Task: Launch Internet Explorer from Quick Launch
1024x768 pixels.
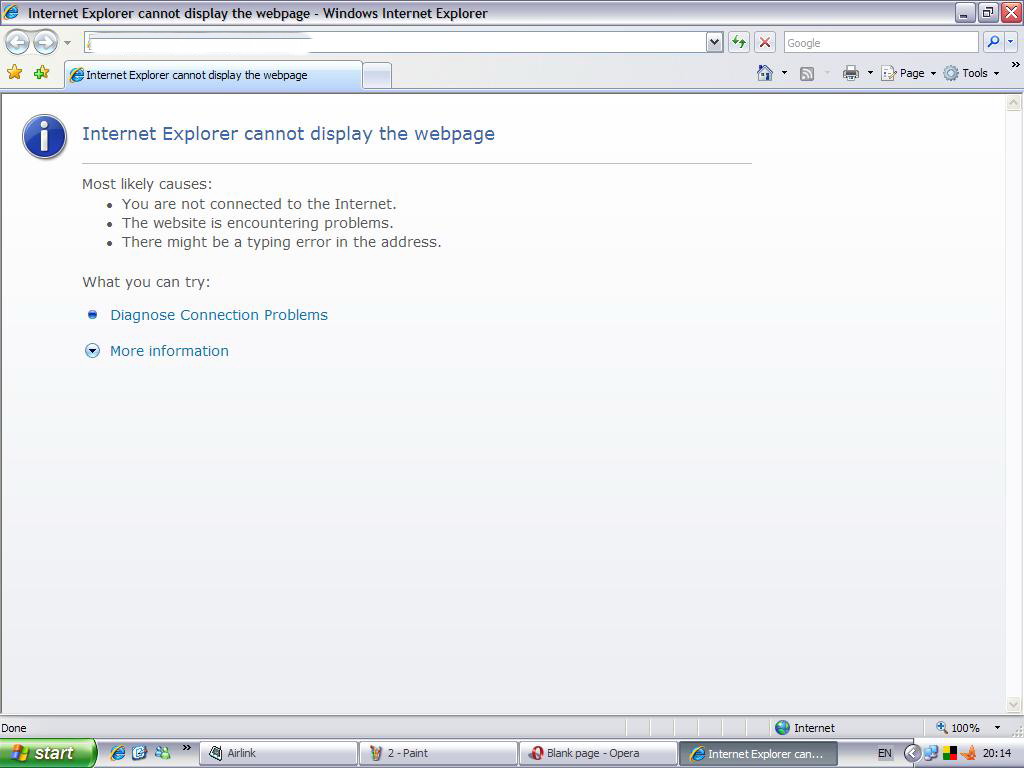Action: click(118, 753)
